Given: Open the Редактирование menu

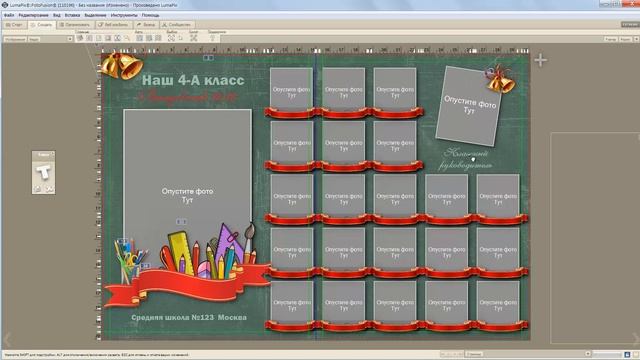Looking at the screenshot, I should coord(33,15).
